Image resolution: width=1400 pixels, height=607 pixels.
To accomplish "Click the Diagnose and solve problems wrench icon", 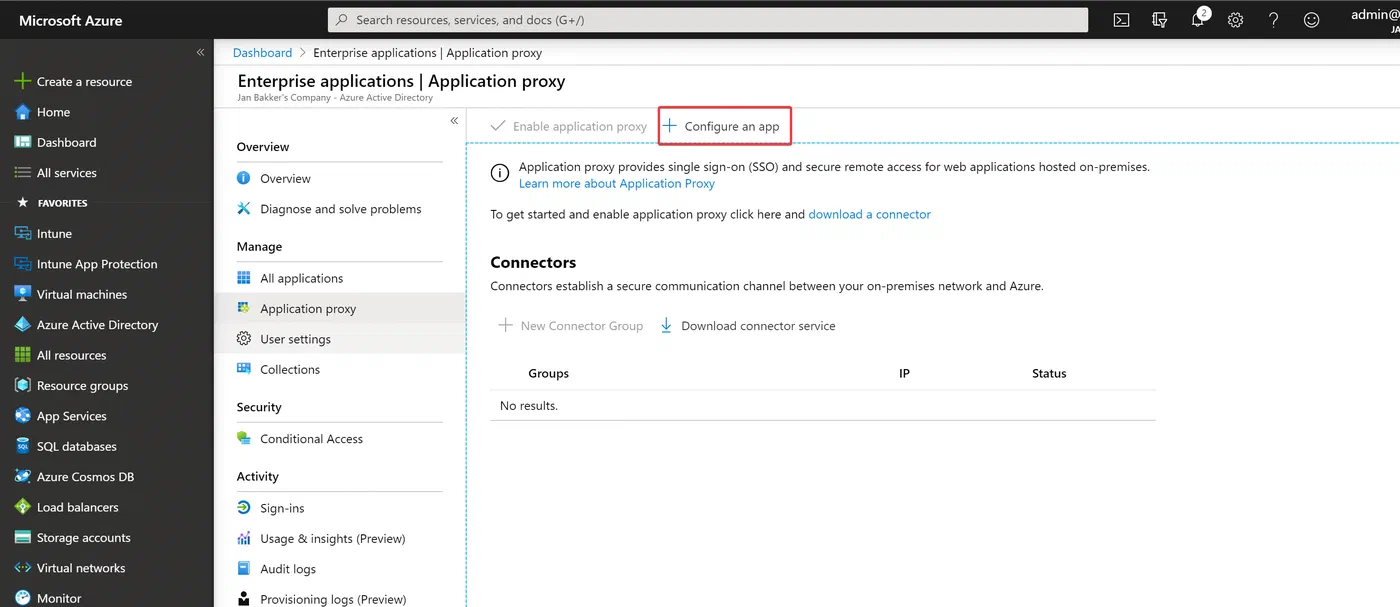I will coord(243,209).
